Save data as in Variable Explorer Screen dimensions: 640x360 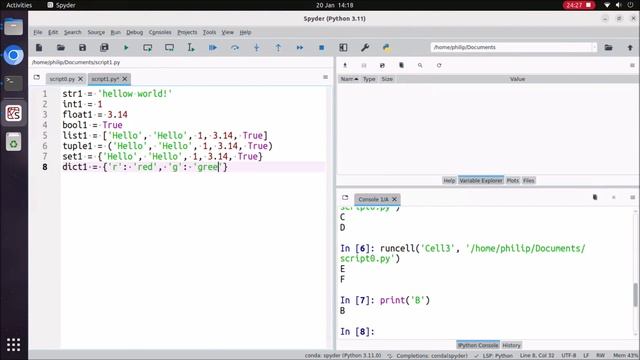pyautogui.click(x=382, y=65)
